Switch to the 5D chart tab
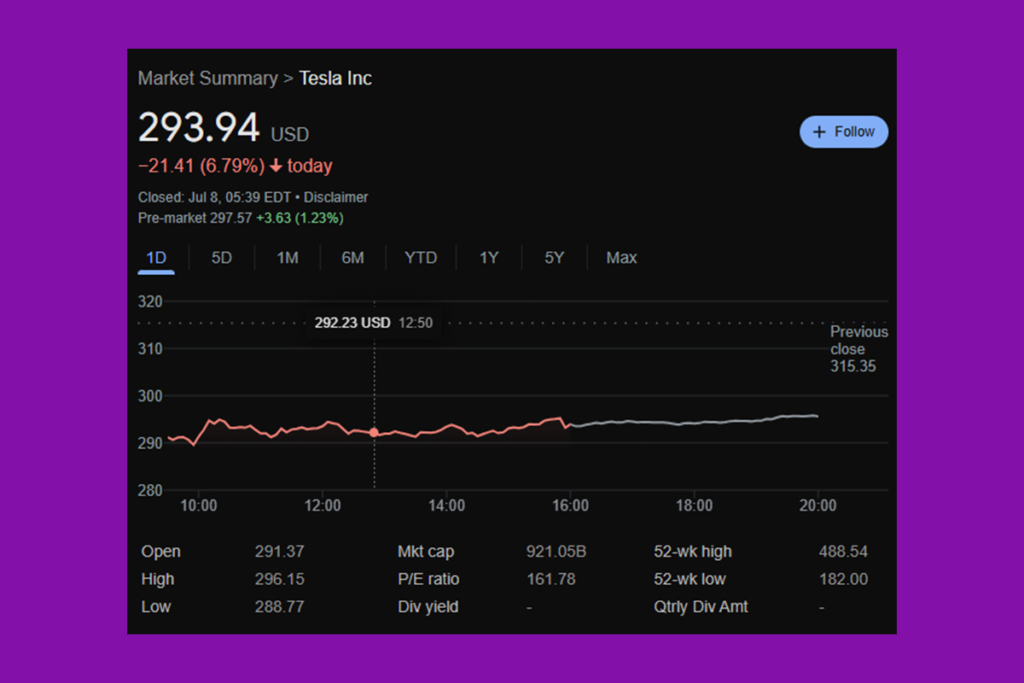The width and height of the screenshot is (1024, 683). pos(221,258)
